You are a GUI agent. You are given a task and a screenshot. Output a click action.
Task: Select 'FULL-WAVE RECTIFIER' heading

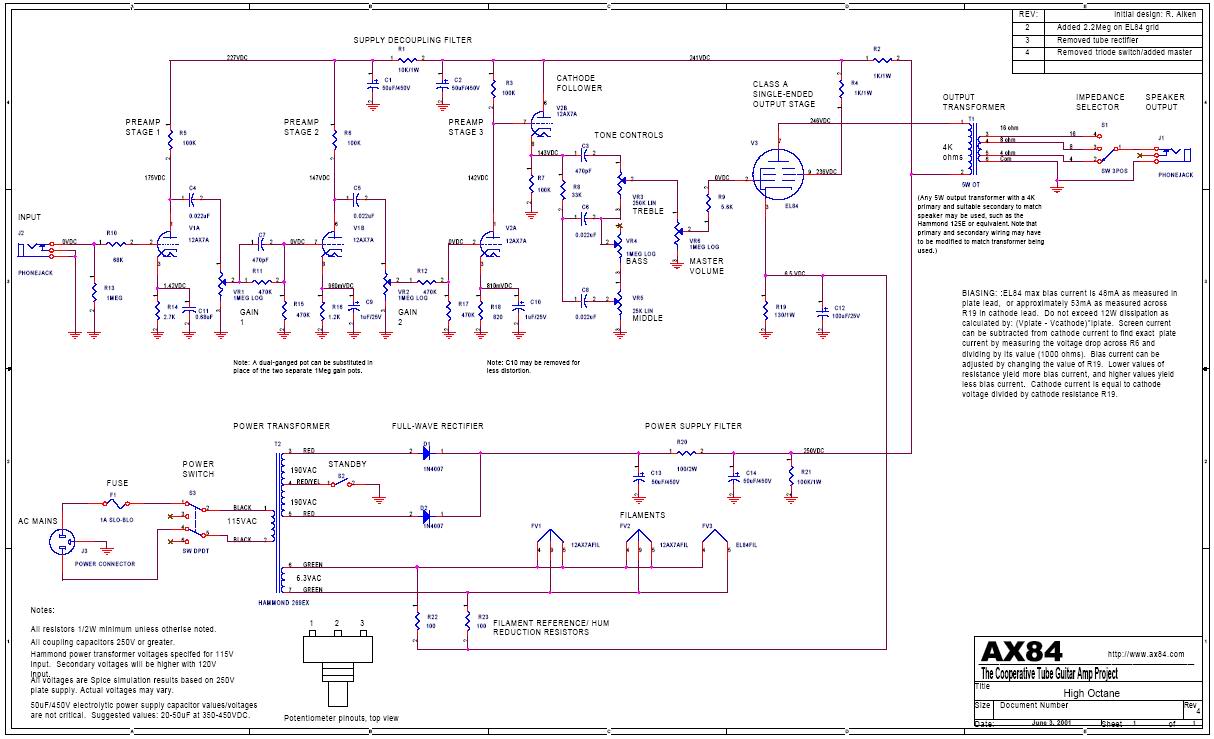click(438, 426)
